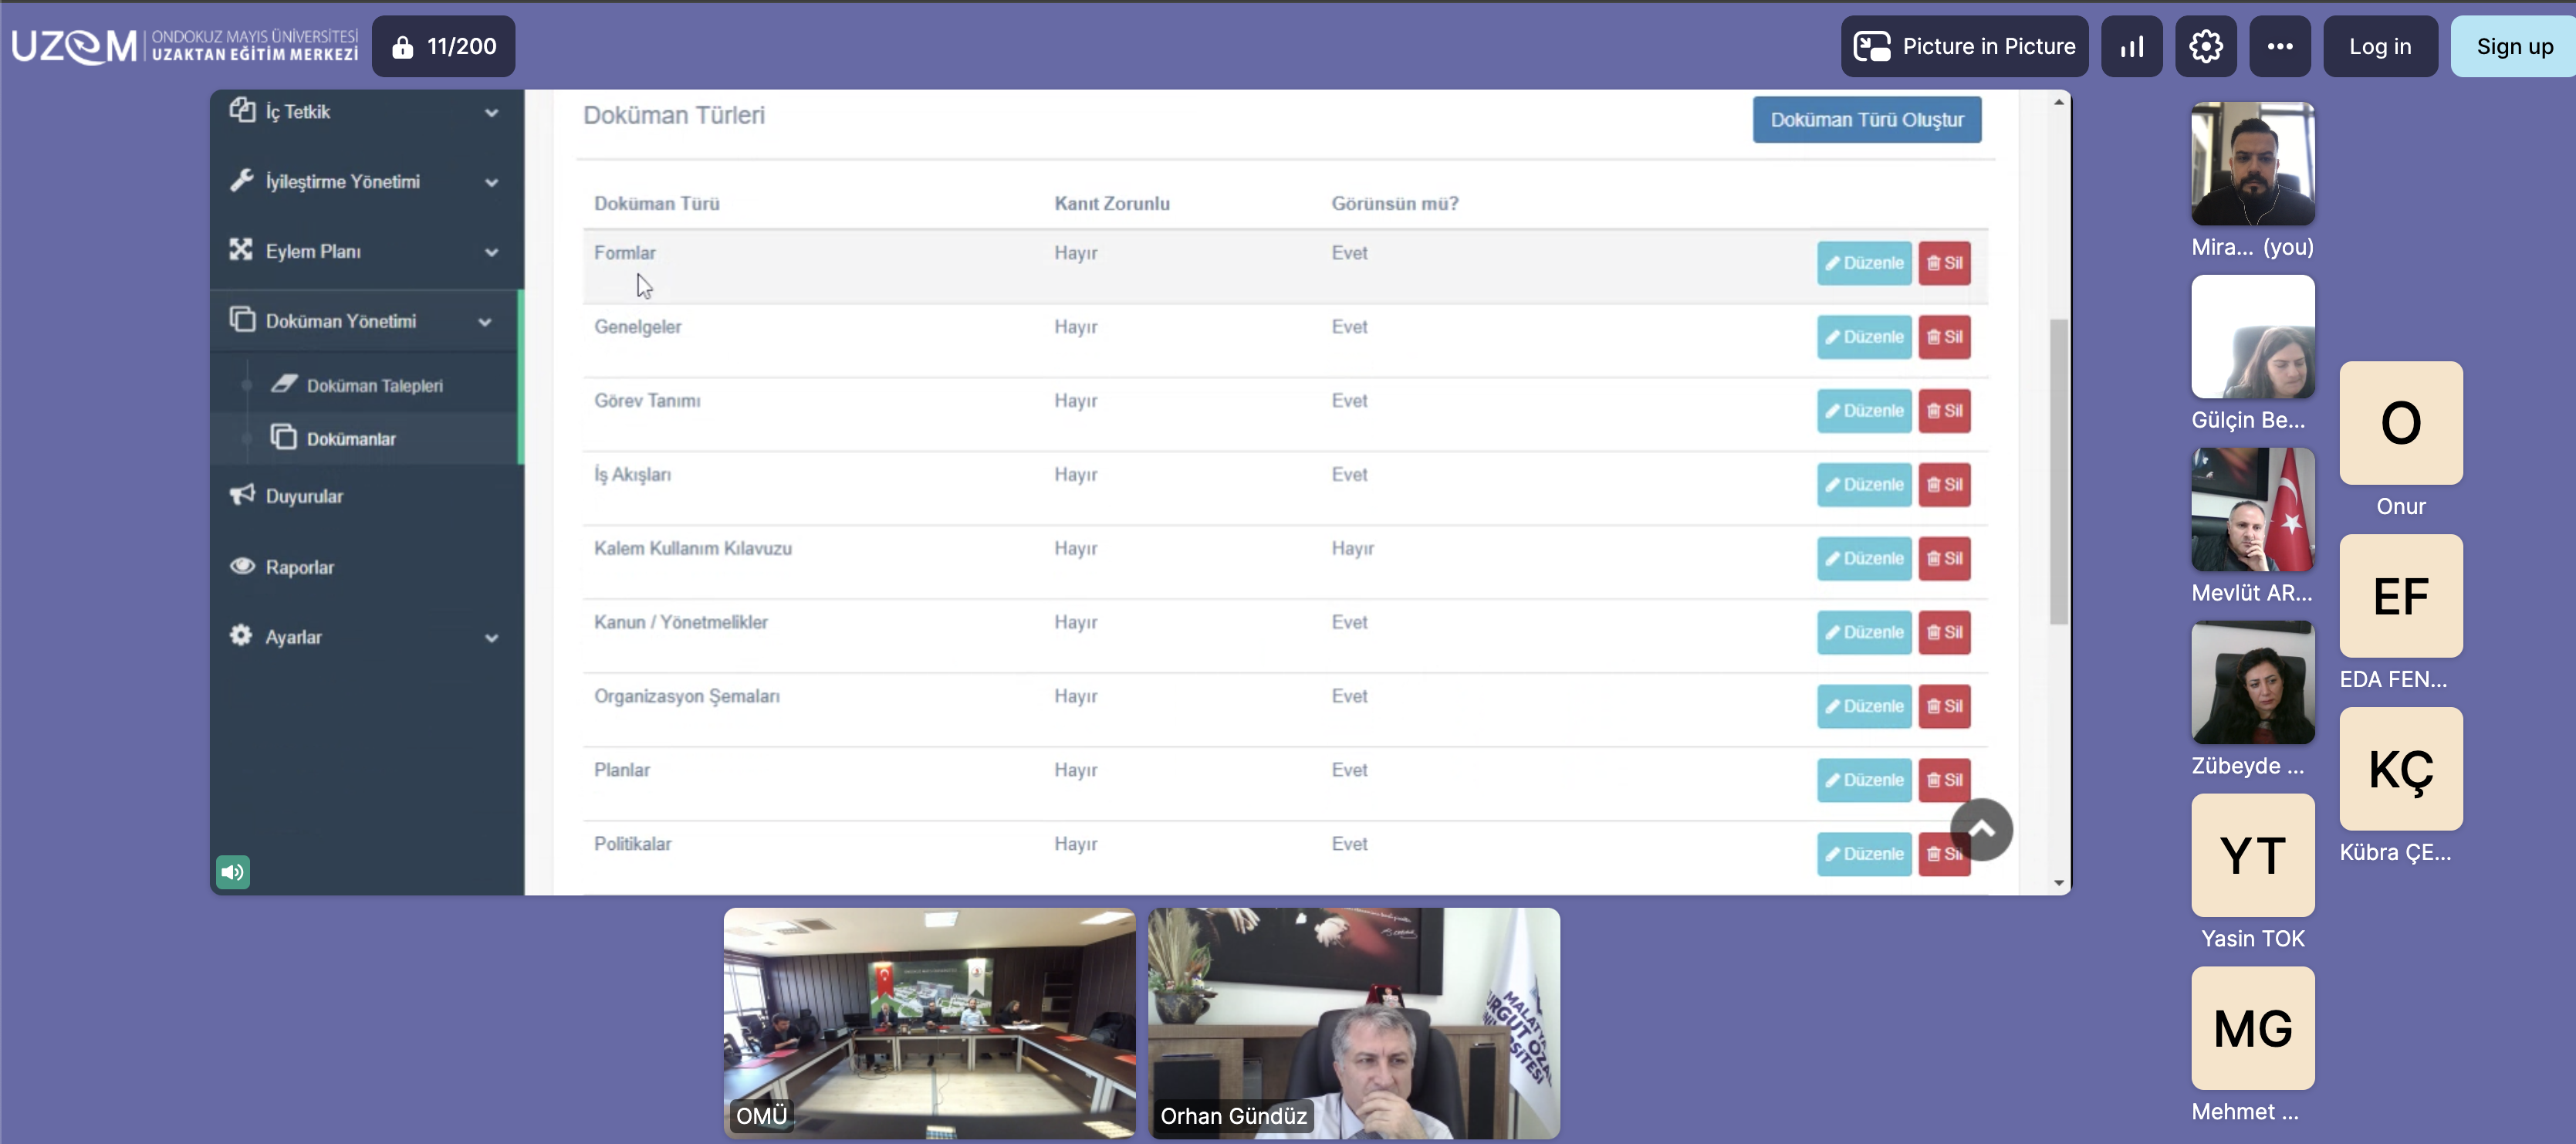
Task: Select Dokümanlar in the sidebar
Action: 351,439
